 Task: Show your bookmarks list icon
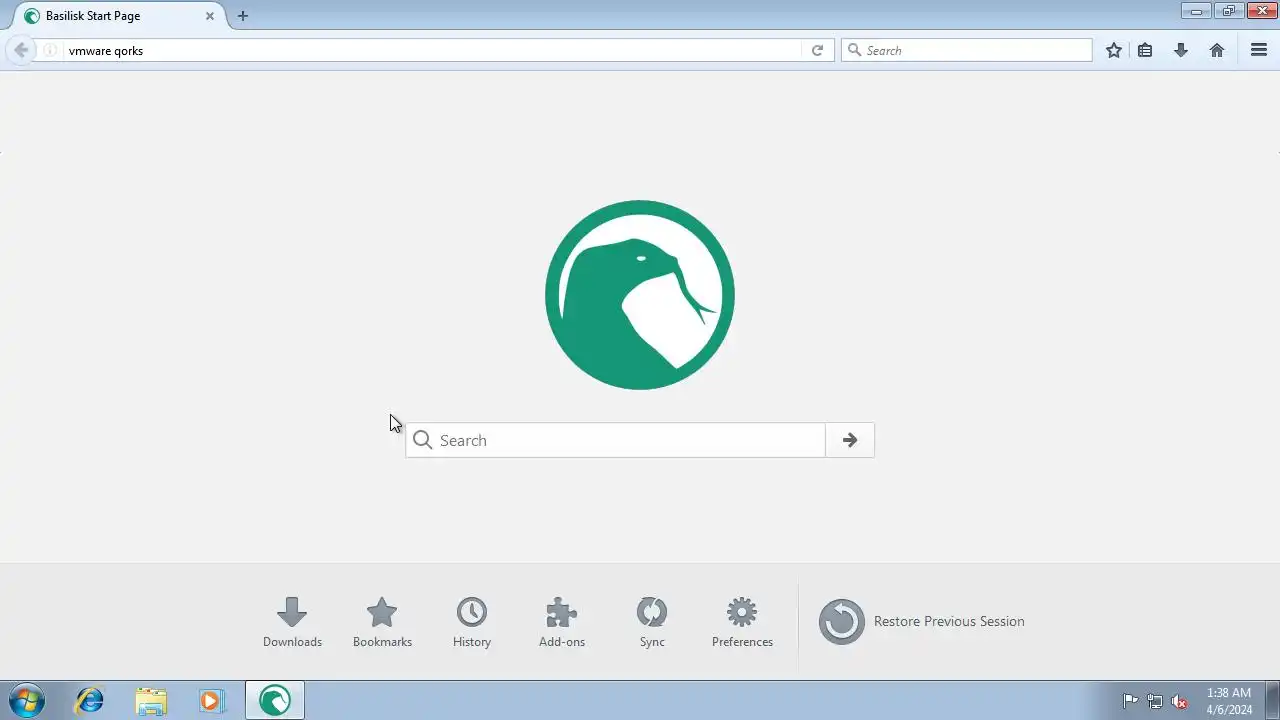(1145, 50)
